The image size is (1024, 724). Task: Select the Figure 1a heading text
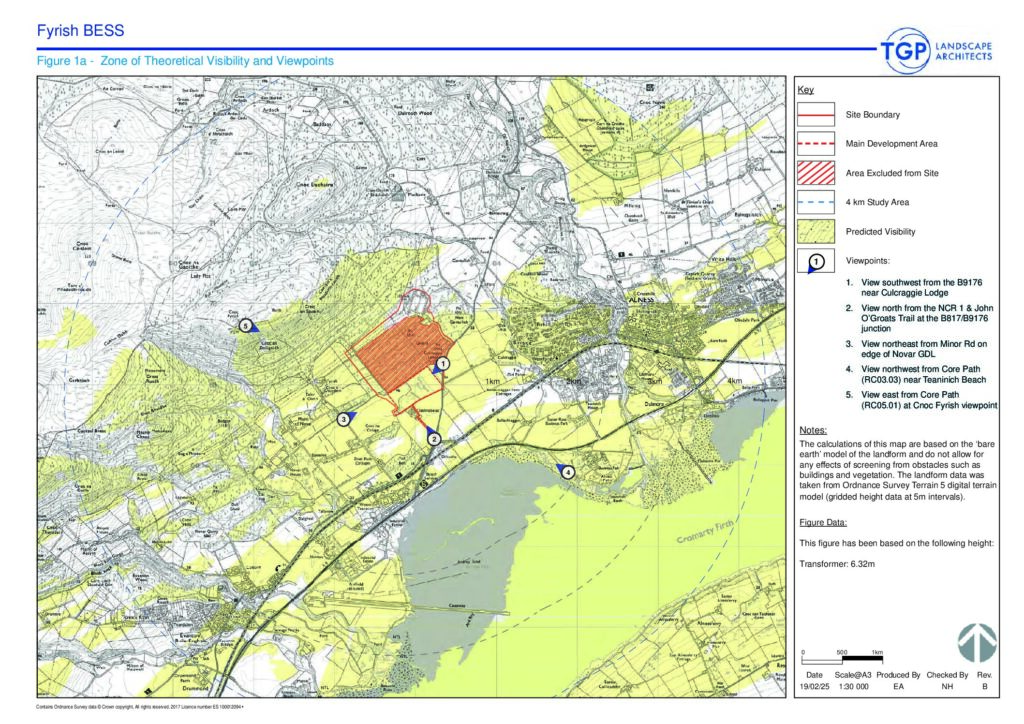184,61
